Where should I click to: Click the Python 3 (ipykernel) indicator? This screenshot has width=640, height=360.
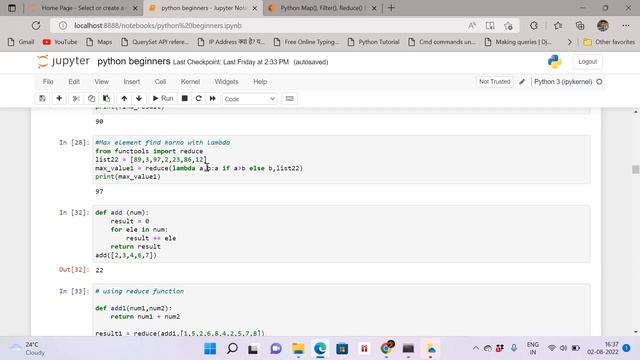(x=563, y=82)
